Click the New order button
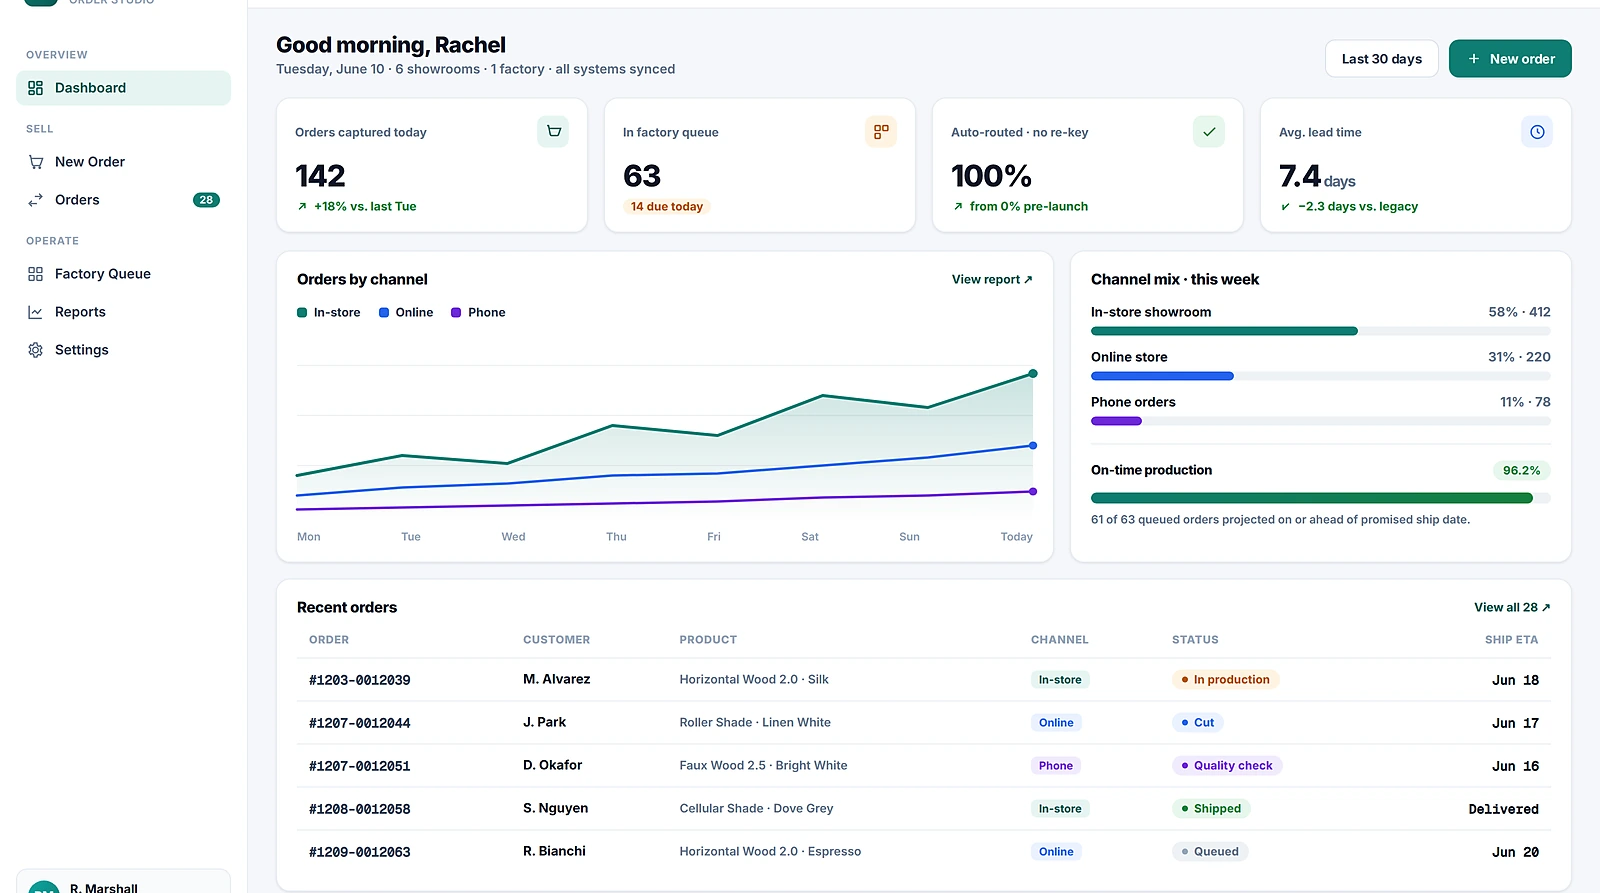This screenshot has width=1600, height=893. pos(1510,59)
